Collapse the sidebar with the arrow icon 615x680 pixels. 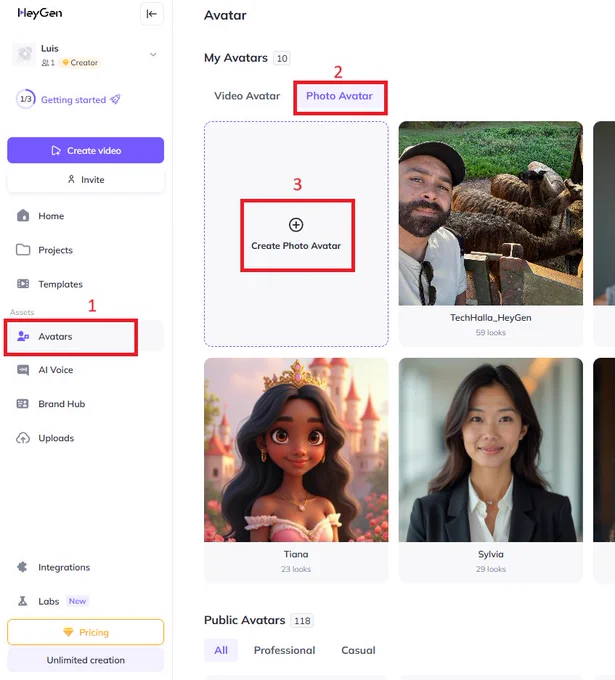[152, 14]
